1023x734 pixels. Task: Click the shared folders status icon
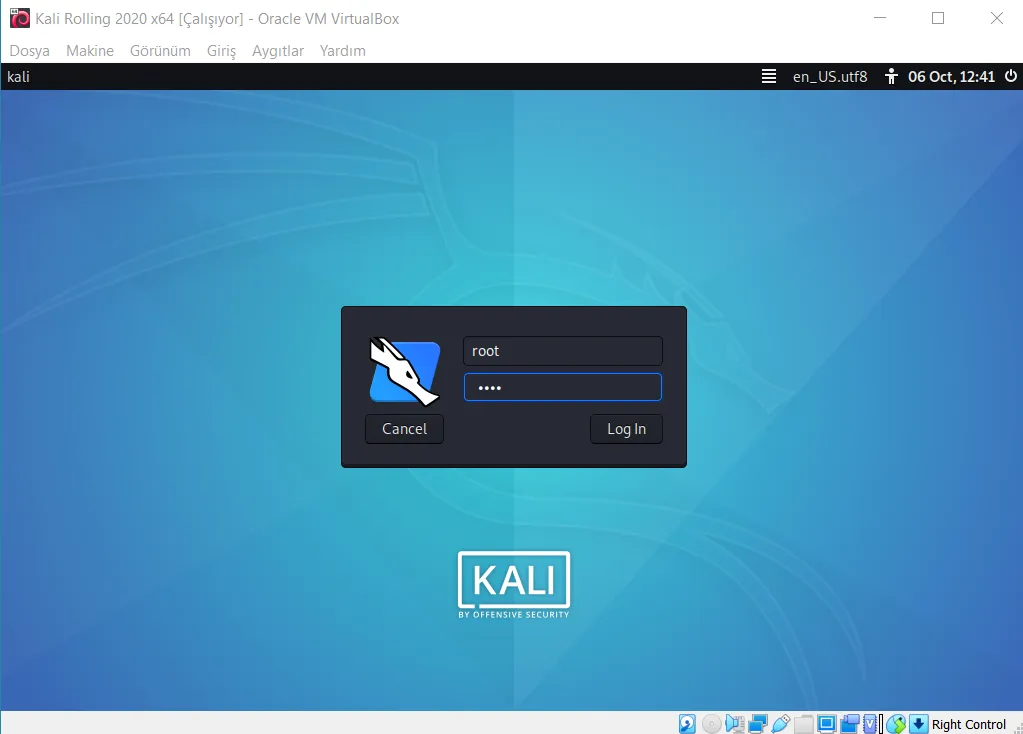pos(804,724)
